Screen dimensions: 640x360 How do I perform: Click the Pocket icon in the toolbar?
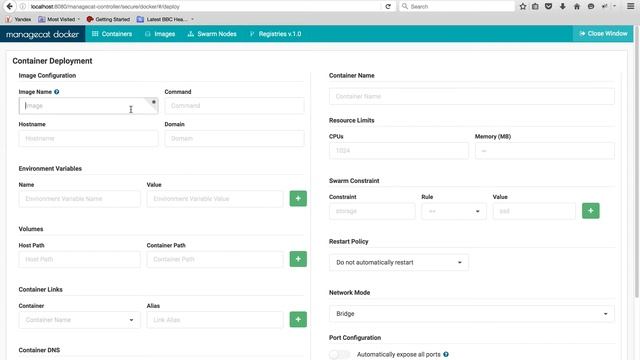click(x=549, y=6)
